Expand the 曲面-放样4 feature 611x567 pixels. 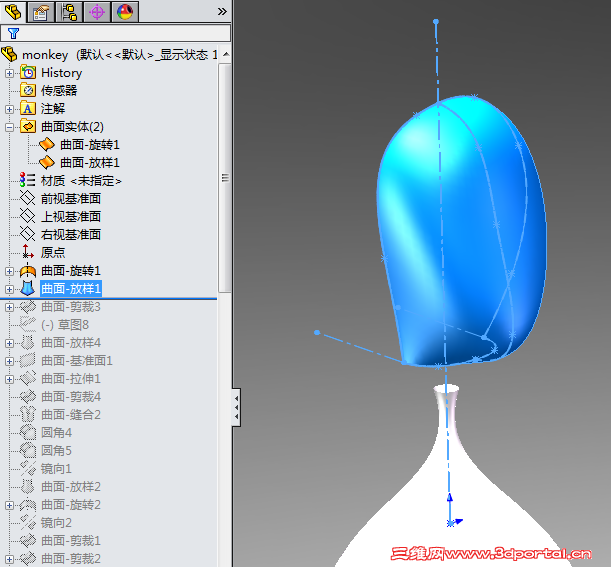point(9,343)
